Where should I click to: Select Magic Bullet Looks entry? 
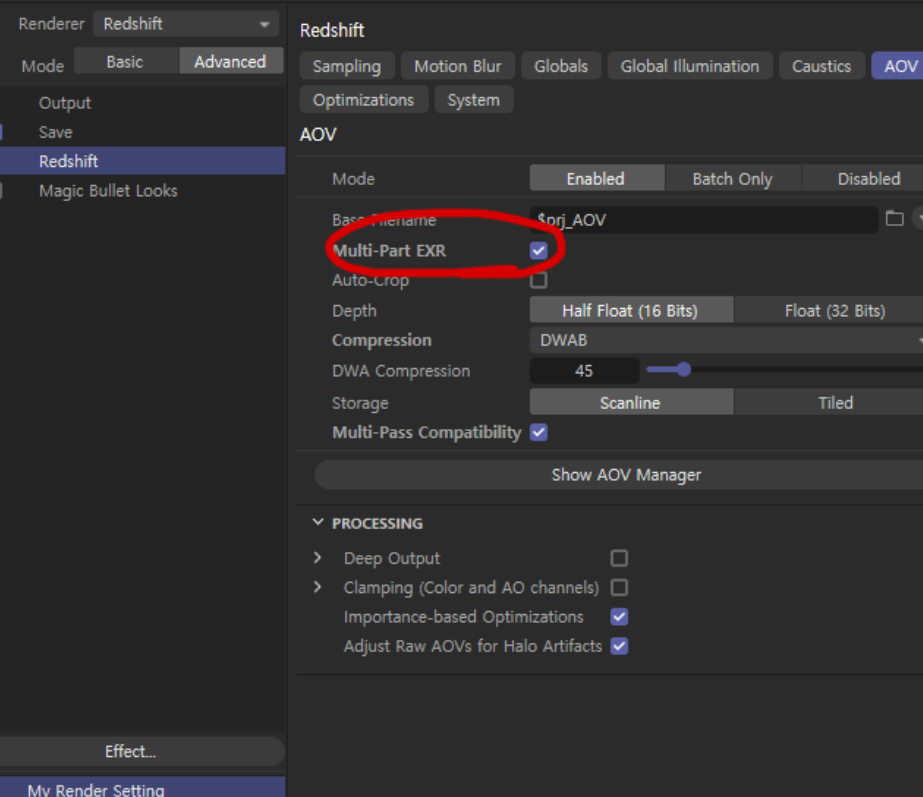tap(108, 191)
